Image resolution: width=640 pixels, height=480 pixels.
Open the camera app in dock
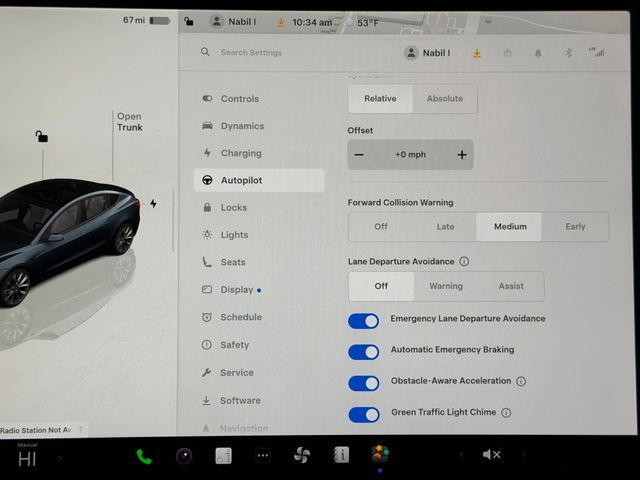click(183, 456)
